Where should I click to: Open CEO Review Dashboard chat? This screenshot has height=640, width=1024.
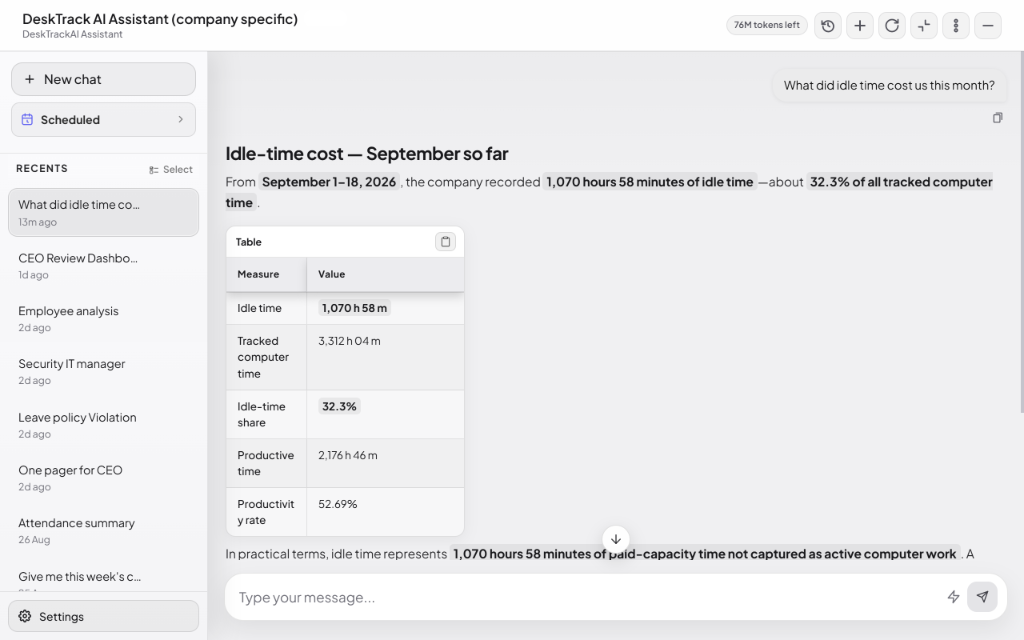[x=103, y=266]
